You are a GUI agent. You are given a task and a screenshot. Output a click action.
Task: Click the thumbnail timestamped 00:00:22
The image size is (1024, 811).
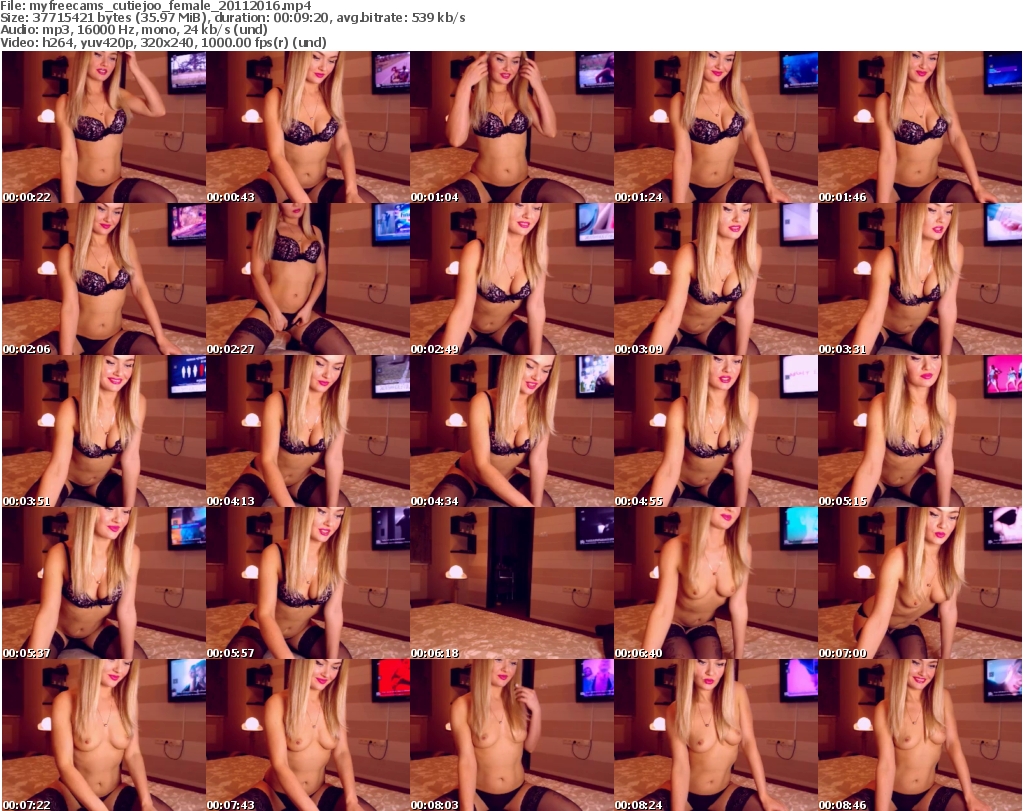pos(103,127)
